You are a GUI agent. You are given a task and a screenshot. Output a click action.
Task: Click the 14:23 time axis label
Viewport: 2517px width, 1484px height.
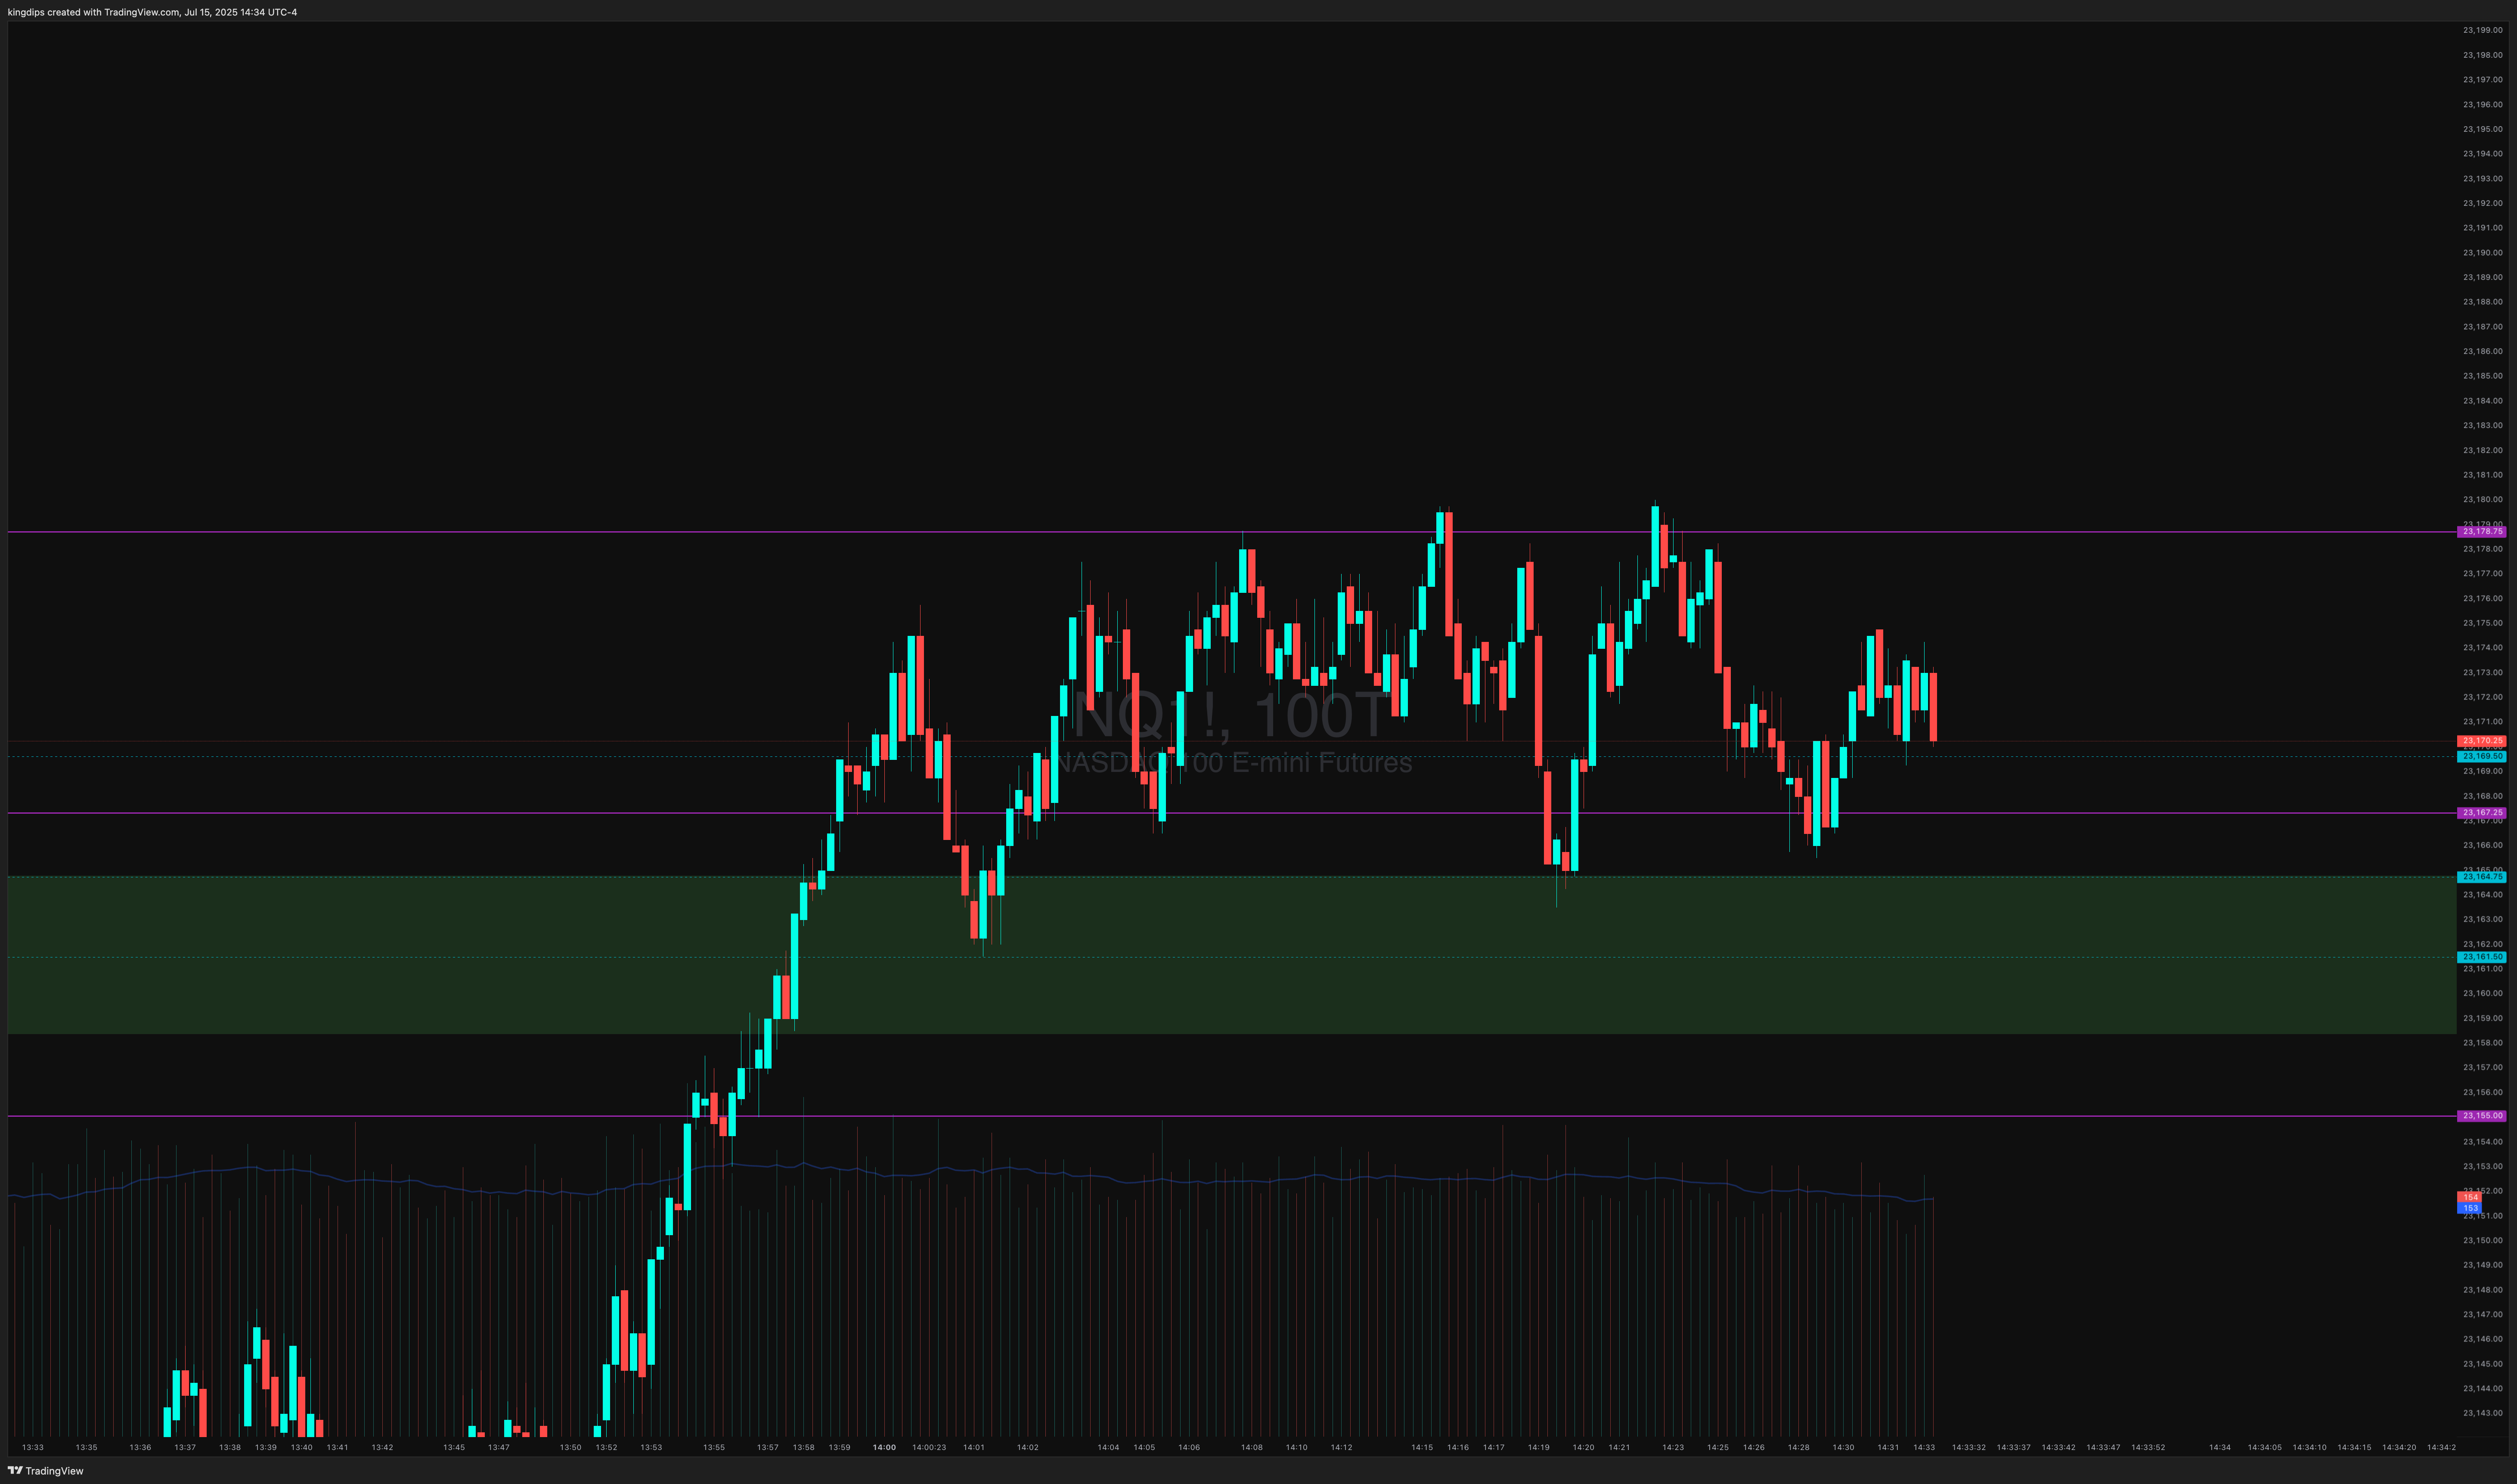[x=1673, y=1447]
